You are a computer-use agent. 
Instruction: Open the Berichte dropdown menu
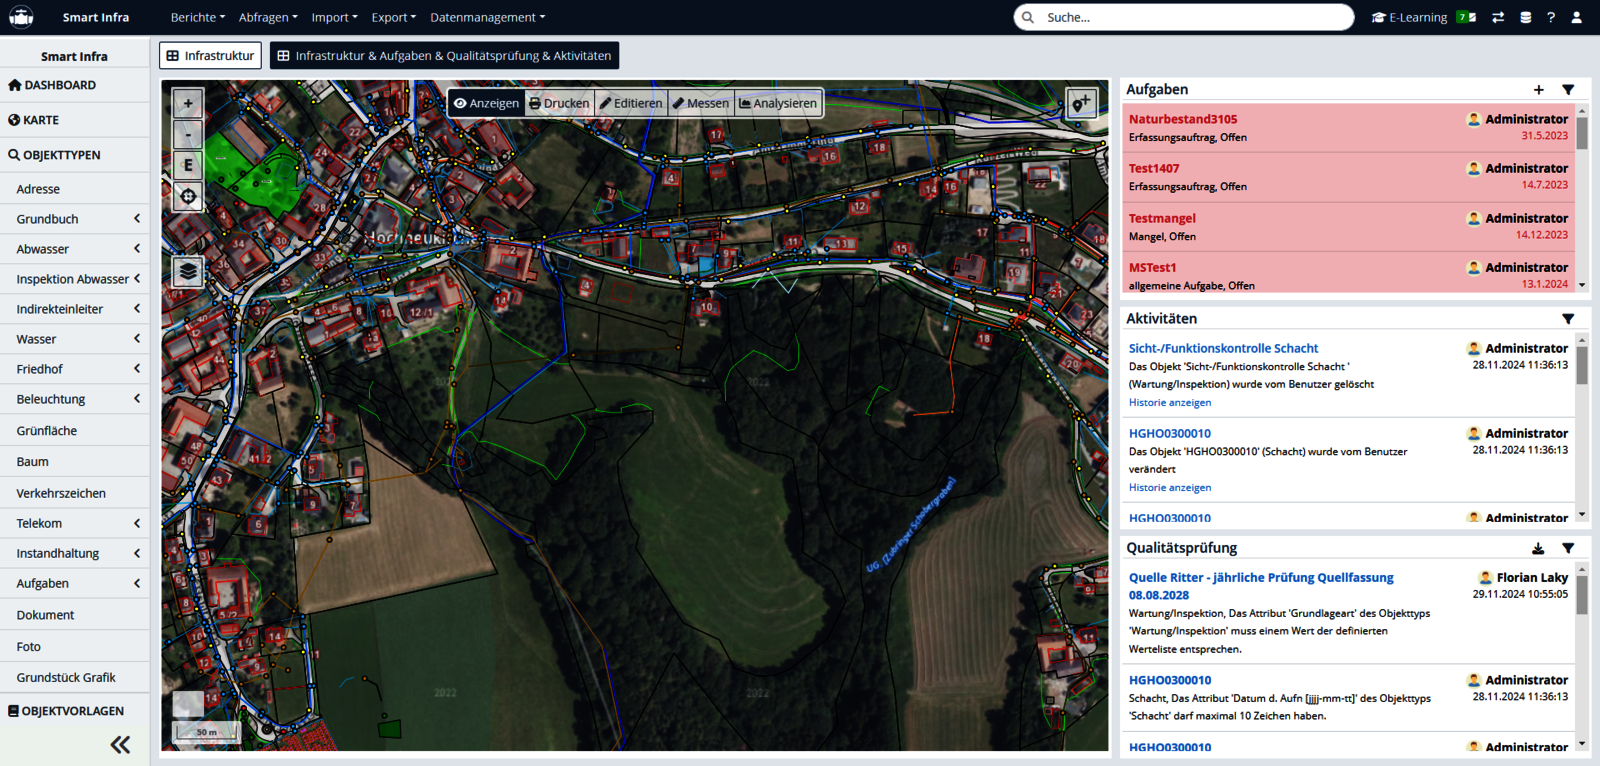(197, 18)
